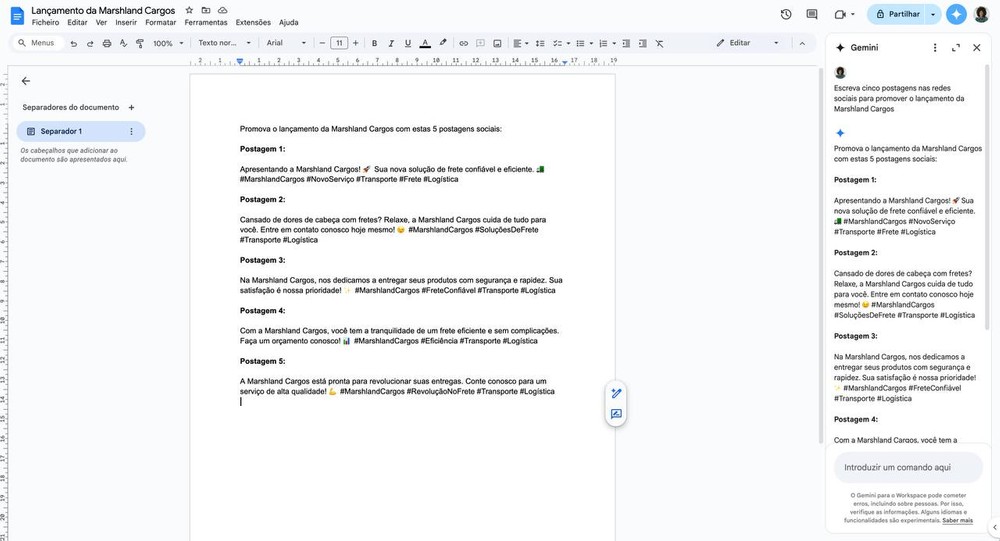Pick text color
The height and width of the screenshot is (541, 1000).
[x=425, y=43]
